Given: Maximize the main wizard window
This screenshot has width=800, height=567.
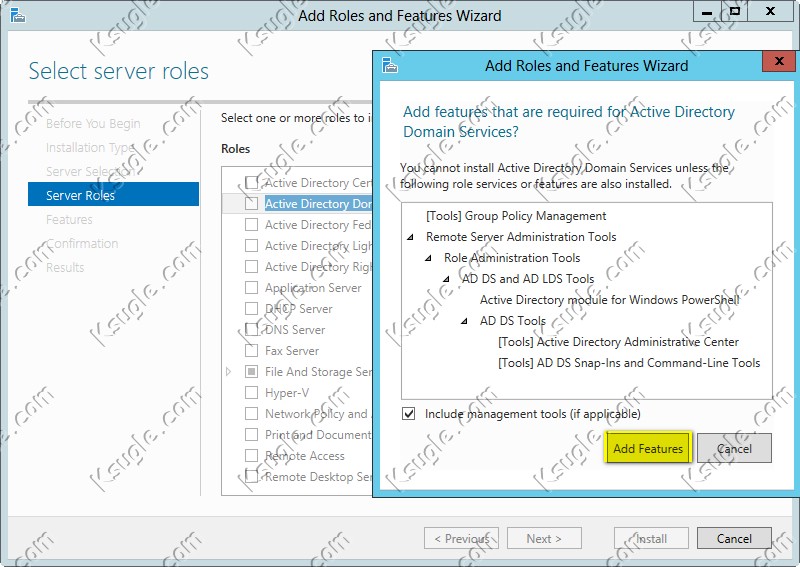Looking at the screenshot, I should (x=735, y=12).
